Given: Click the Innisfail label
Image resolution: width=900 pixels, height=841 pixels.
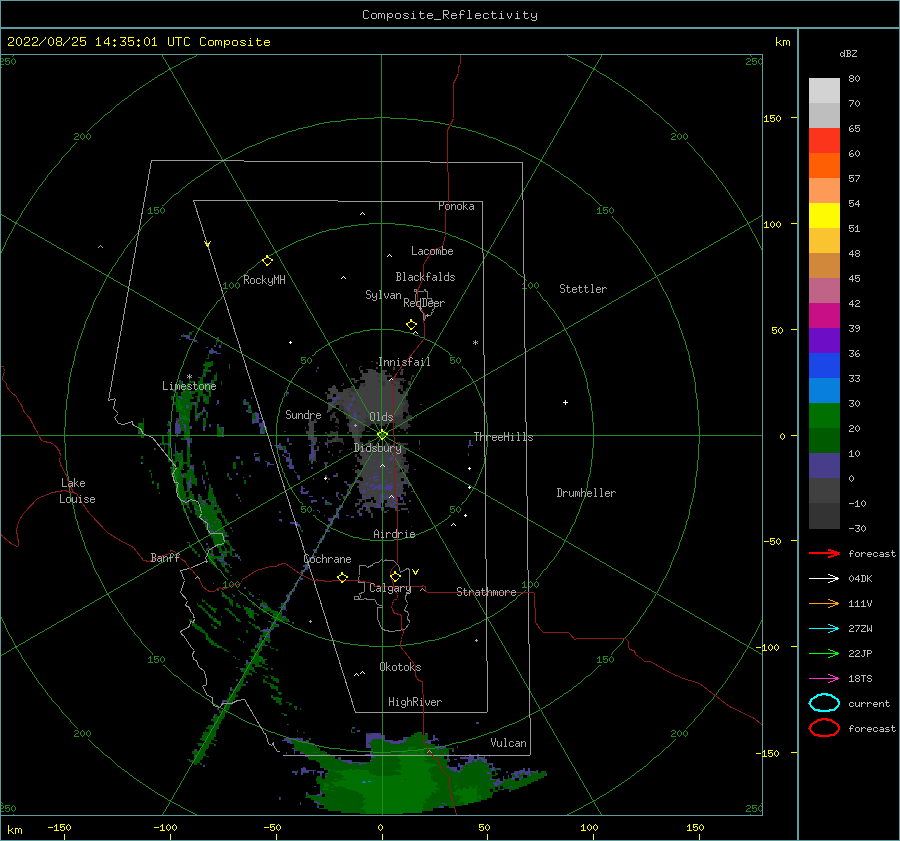Looking at the screenshot, I should pos(404,362).
